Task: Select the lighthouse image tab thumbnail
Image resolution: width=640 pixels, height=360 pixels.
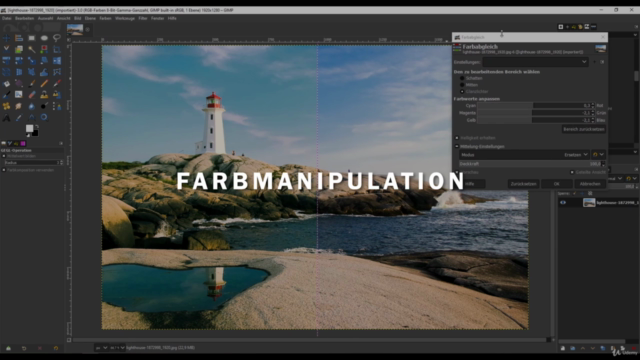Action: coord(75,29)
